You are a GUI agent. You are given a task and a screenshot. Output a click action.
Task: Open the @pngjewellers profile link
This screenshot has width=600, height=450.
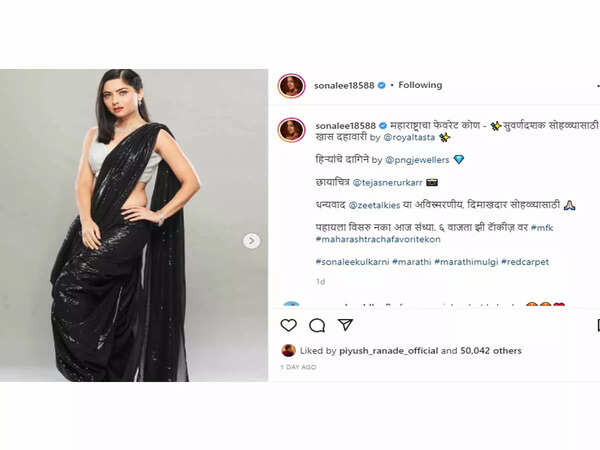pos(417,160)
